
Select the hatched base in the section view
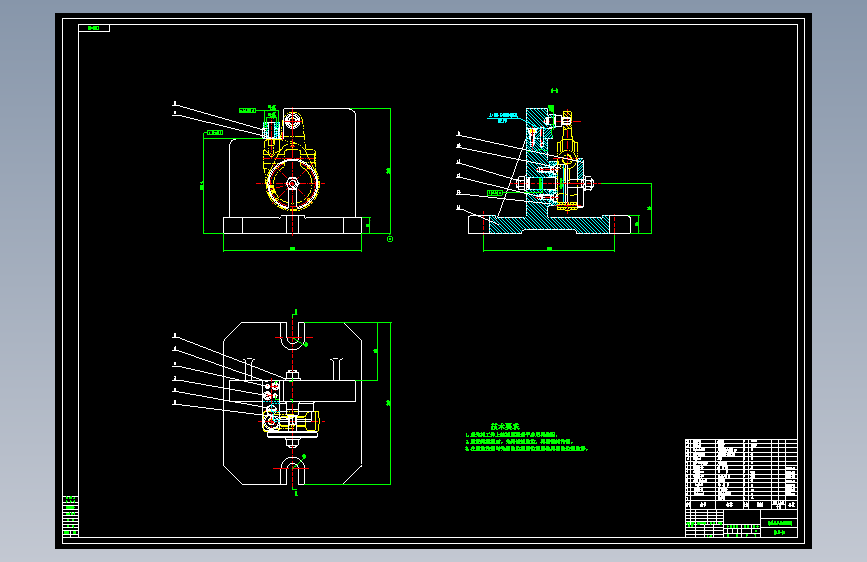[549, 225]
